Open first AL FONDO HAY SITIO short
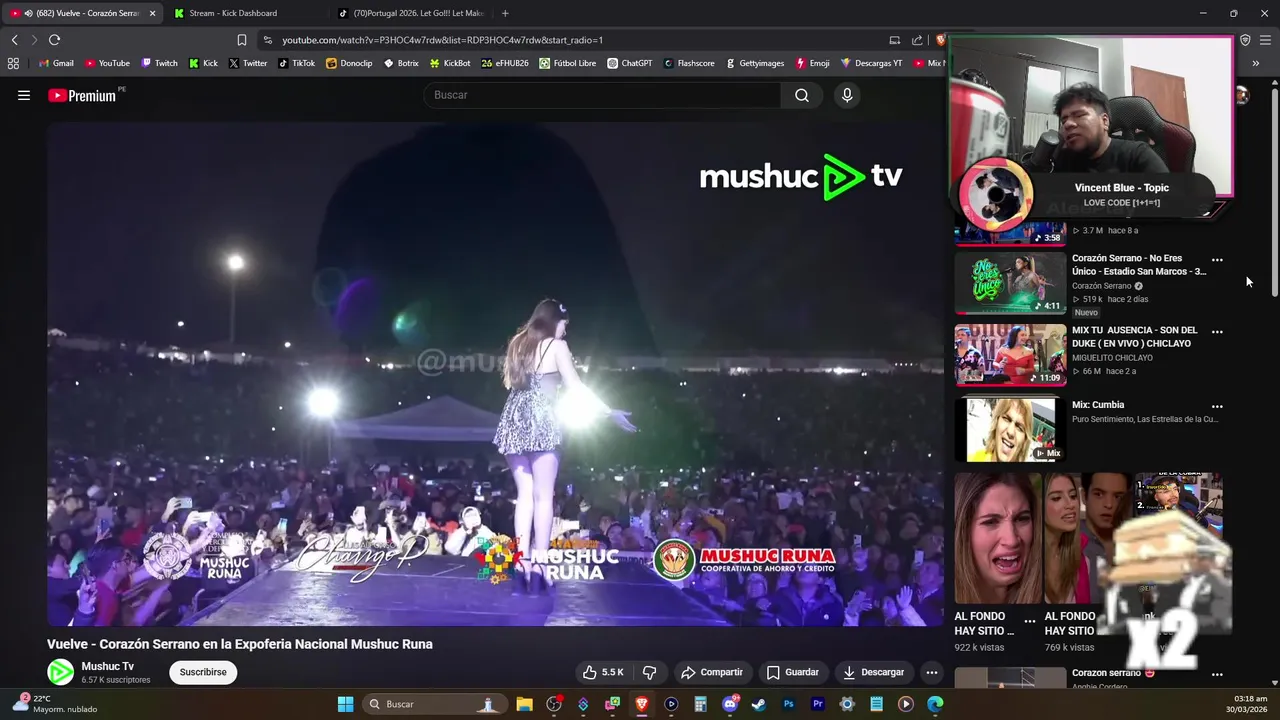Screen dimensions: 1280x720 point(997,538)
